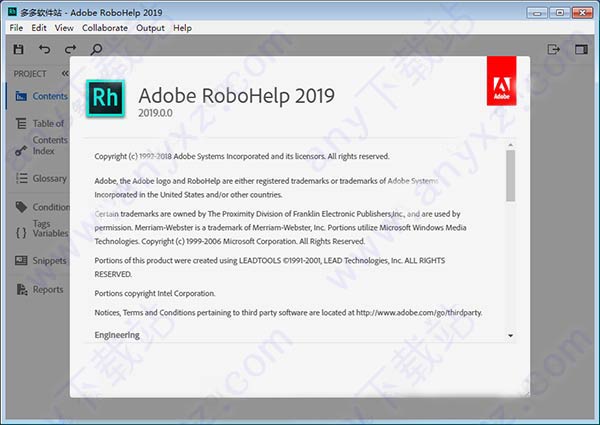Open the View menu
600x425 pixels.
pos(64,28)
